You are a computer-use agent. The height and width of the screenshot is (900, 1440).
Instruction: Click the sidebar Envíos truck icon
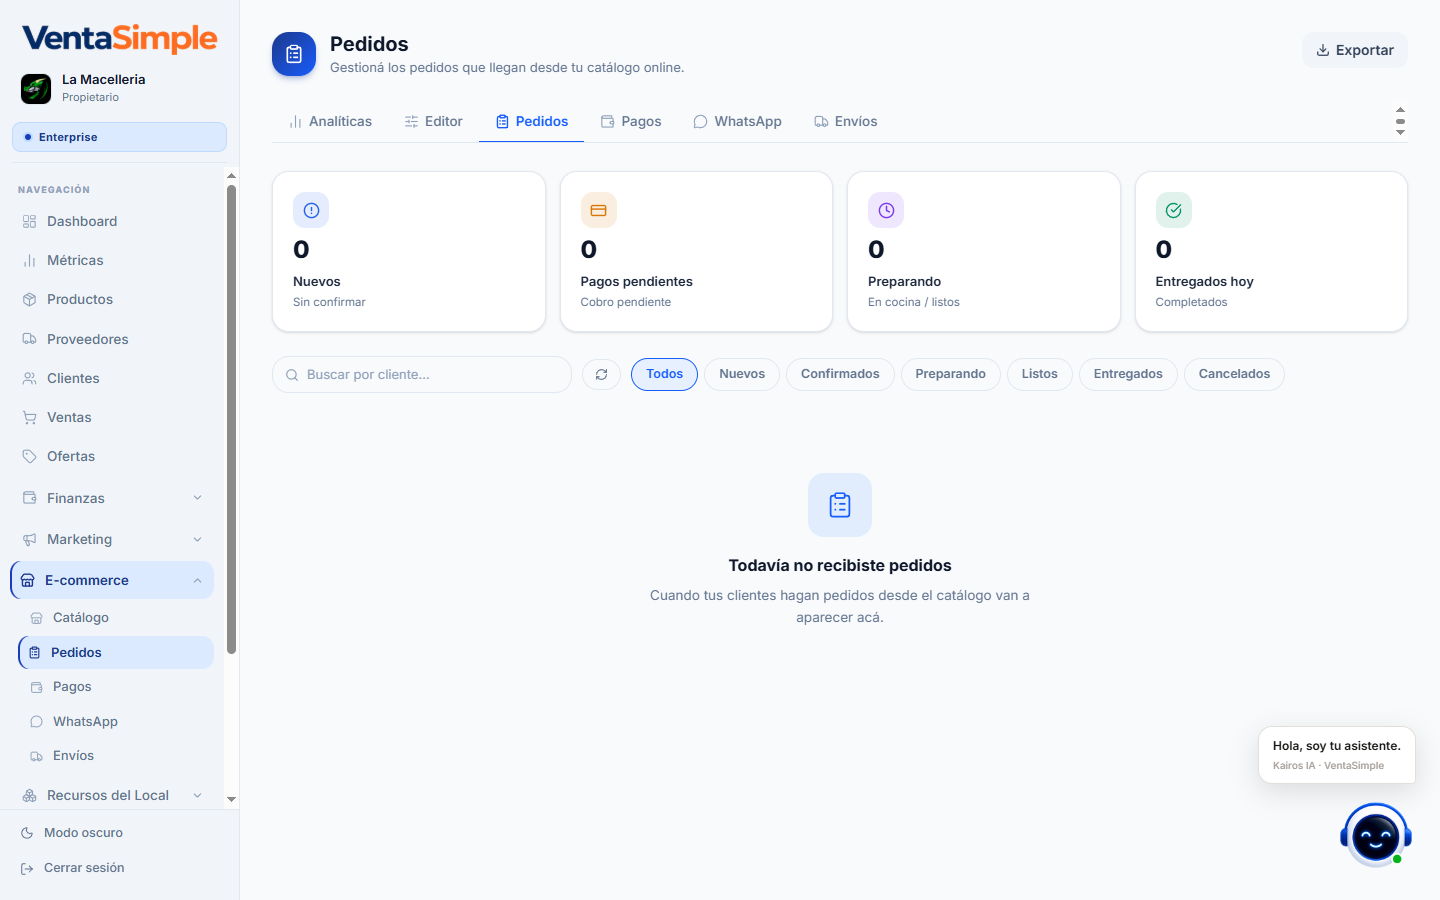click(36, 756)
